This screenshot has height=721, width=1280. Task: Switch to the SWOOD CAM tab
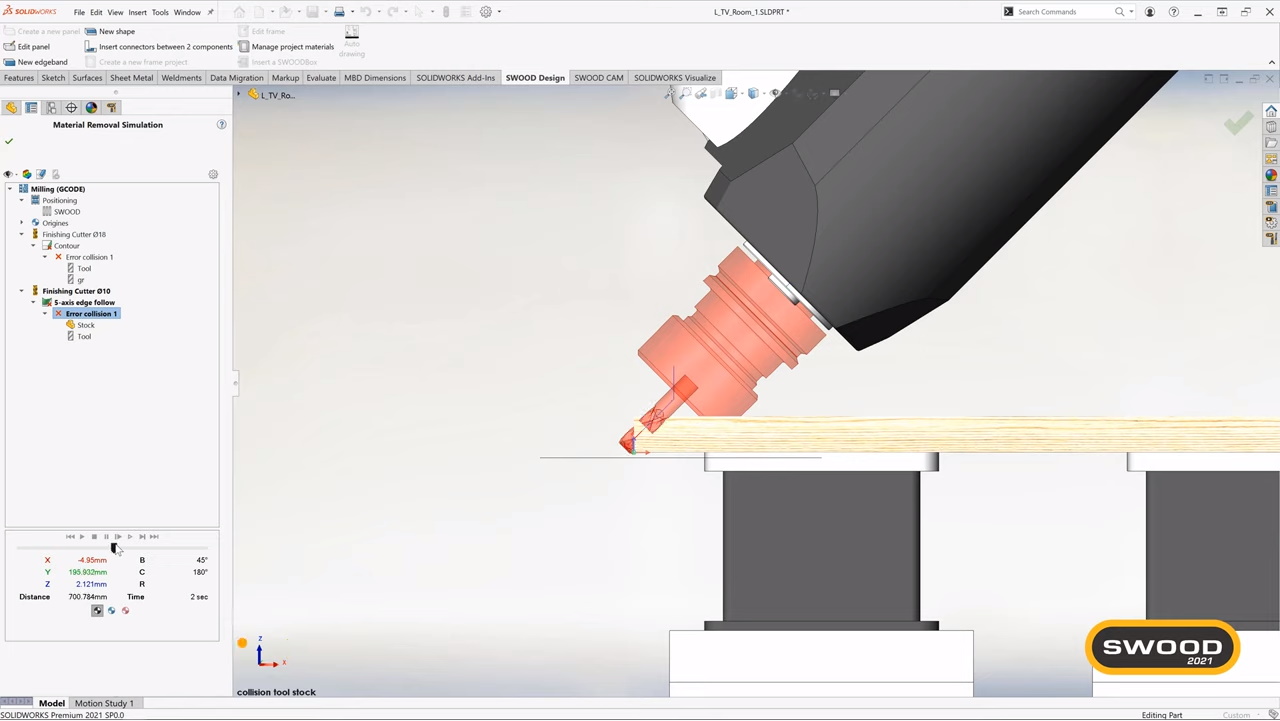pyautogui.click(x=598, y=78)
